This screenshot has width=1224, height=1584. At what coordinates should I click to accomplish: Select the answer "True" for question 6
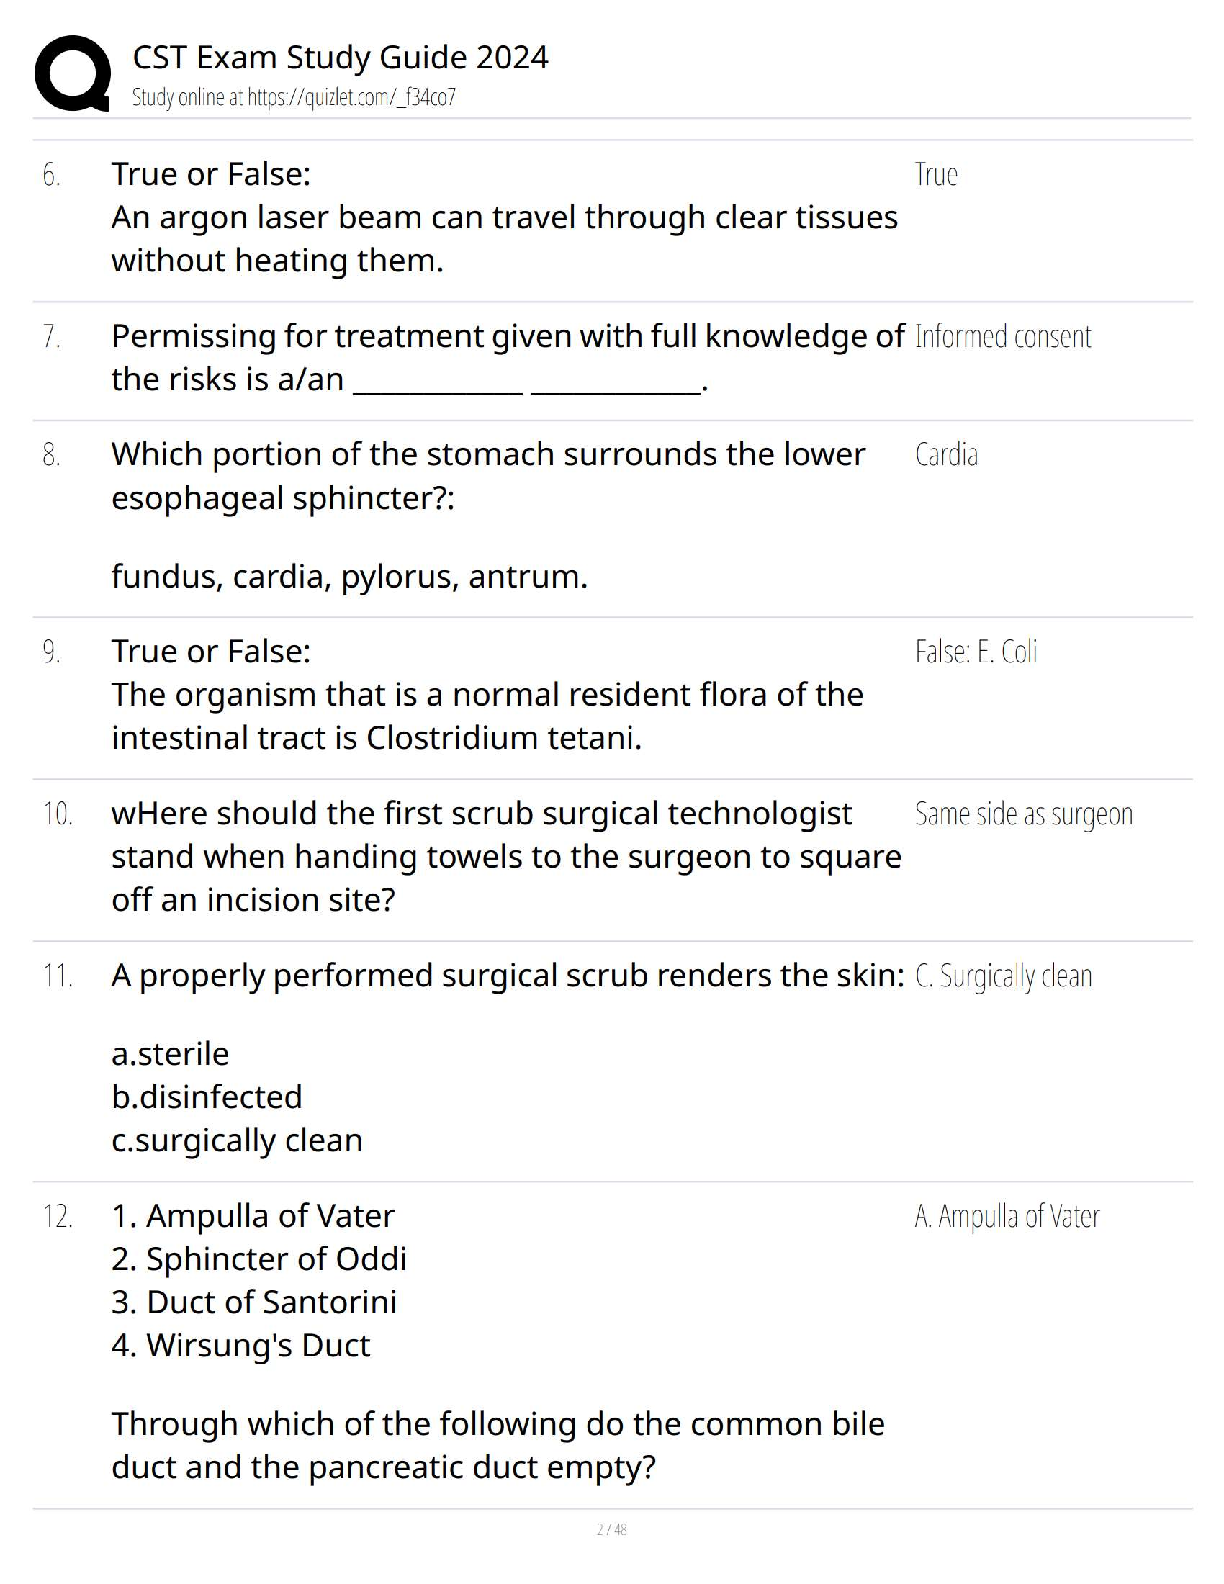[x=936, y=175]
